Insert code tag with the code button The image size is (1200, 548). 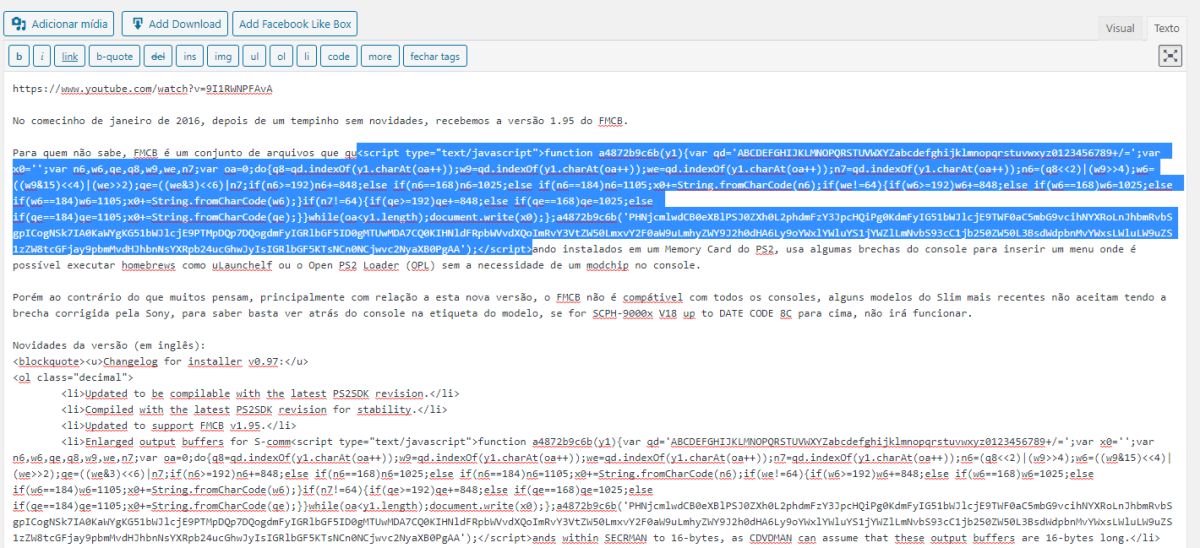pos(339,56)
